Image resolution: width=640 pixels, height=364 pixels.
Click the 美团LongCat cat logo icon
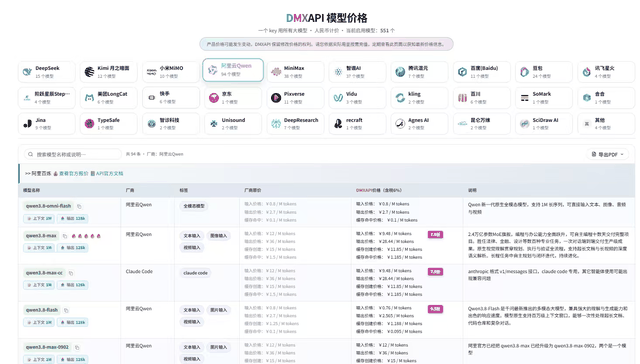(x=89, y=98)
